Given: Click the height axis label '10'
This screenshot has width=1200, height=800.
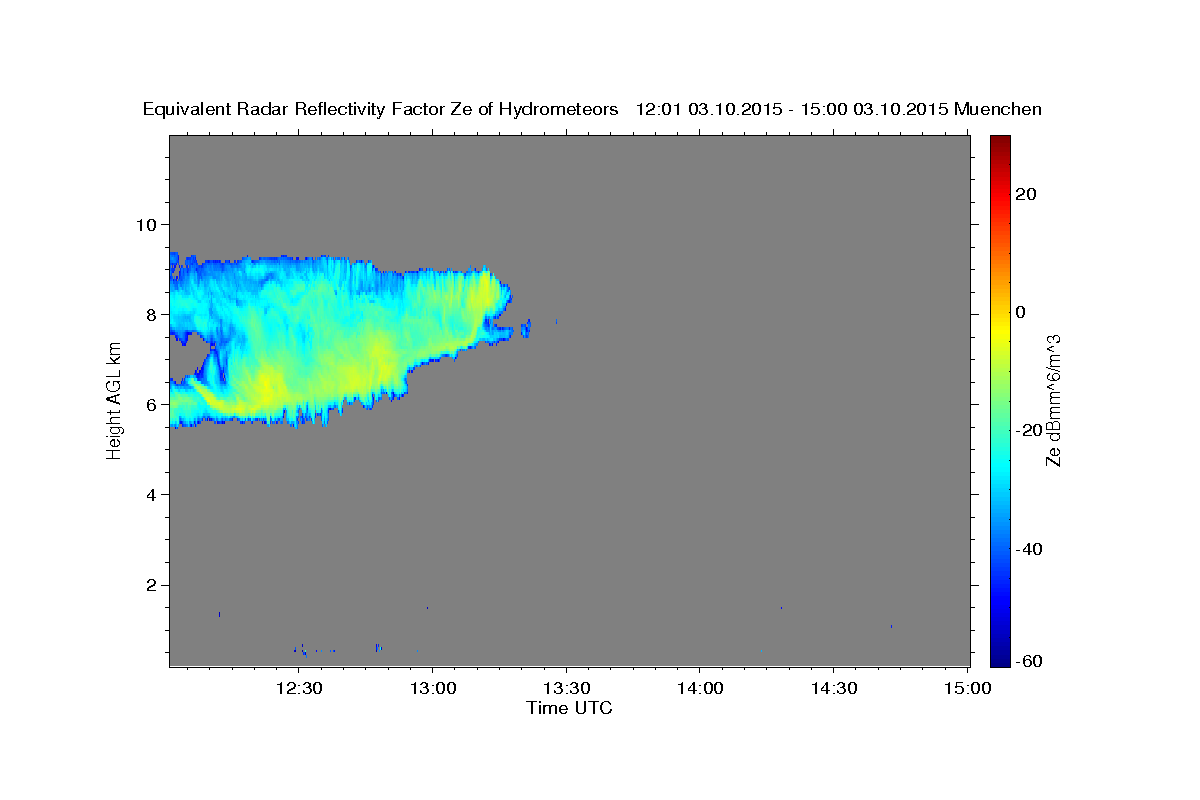Looking at the screenshot, I should 147,224.
